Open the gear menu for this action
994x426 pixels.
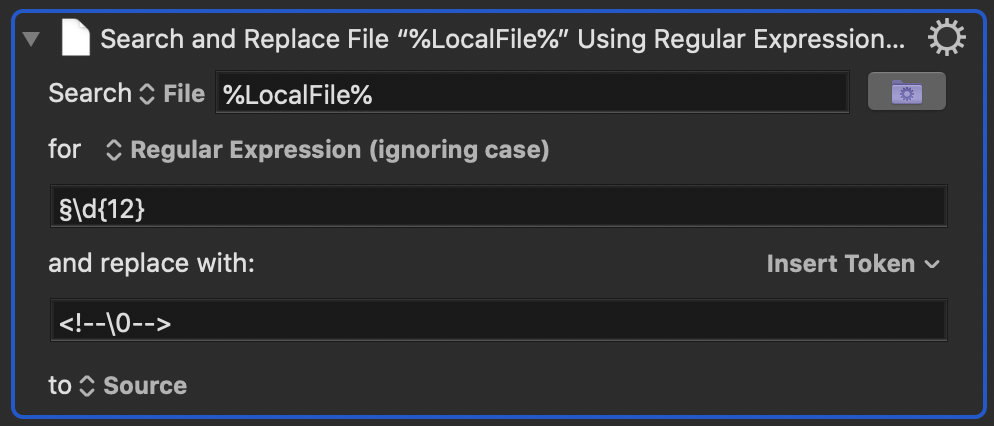coord(946,37)
